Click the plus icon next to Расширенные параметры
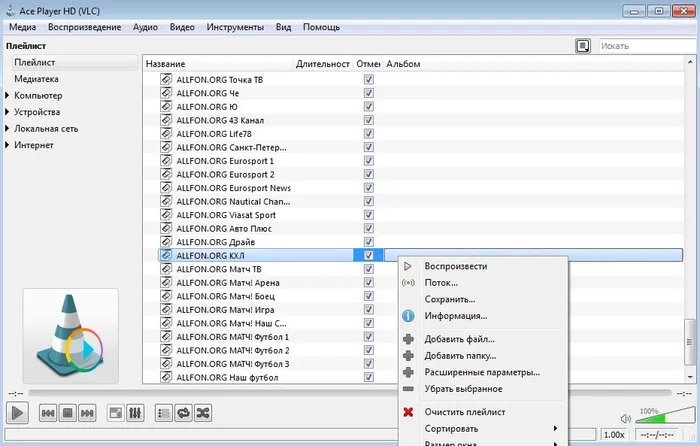Screen dimensions: 700x446 pos(408,372)
